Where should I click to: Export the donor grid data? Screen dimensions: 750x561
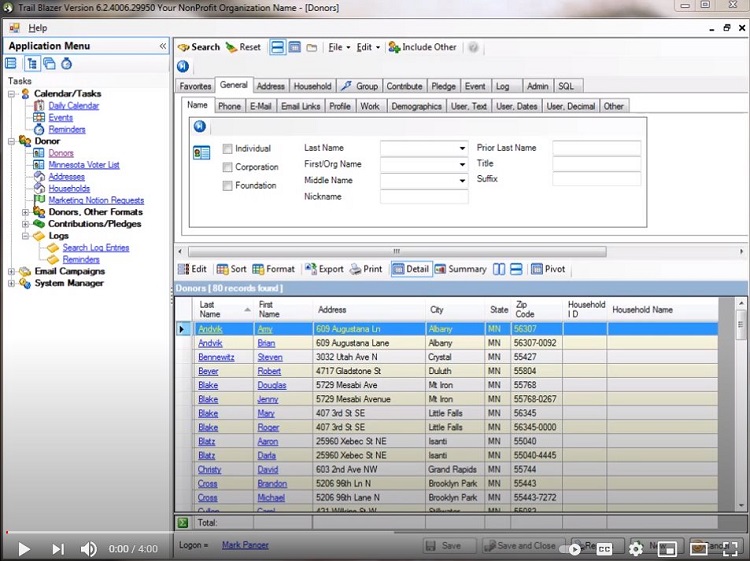pos(324,269)
